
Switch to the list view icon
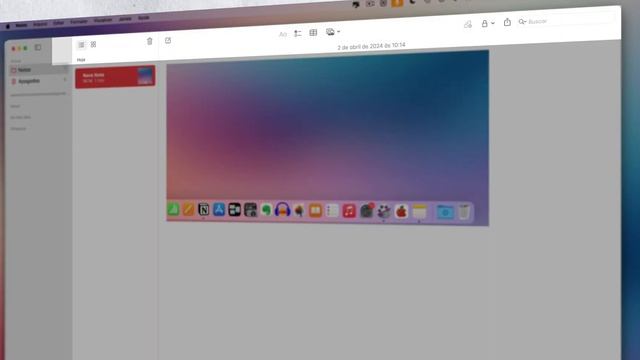pyautogui.click(x=81, y=44)
